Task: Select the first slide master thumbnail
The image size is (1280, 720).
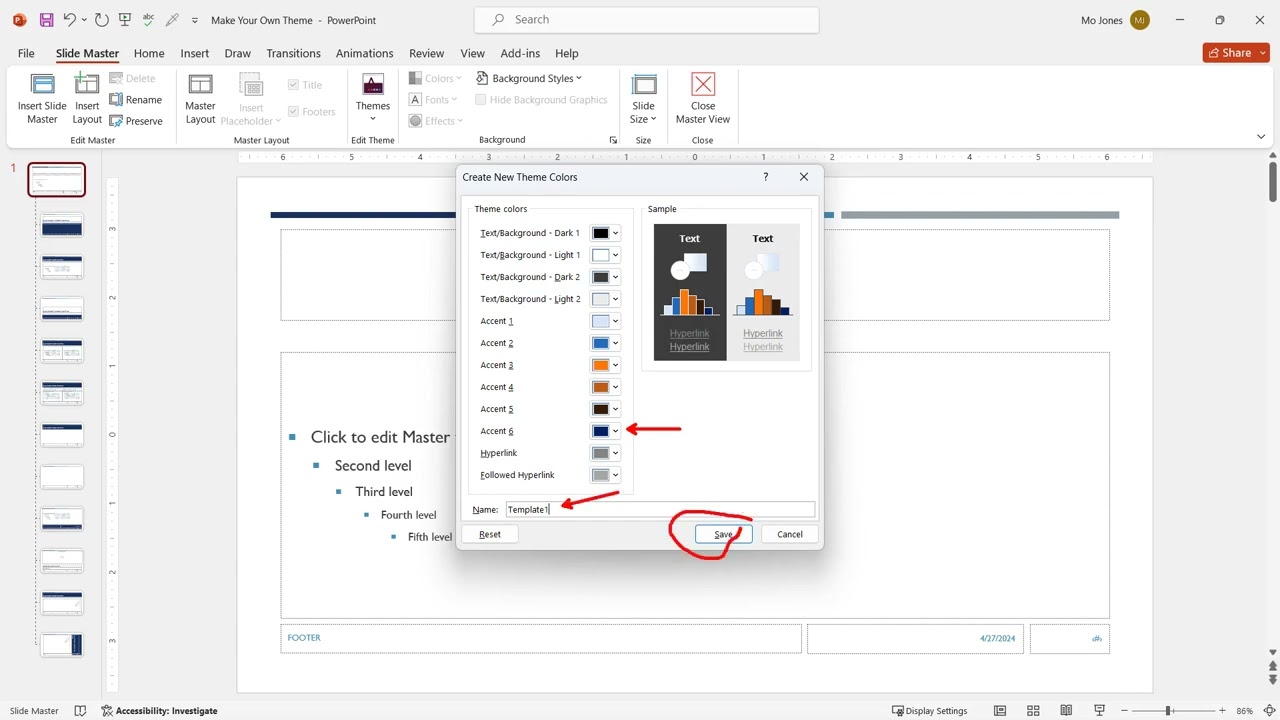Action: pos(57,180)
